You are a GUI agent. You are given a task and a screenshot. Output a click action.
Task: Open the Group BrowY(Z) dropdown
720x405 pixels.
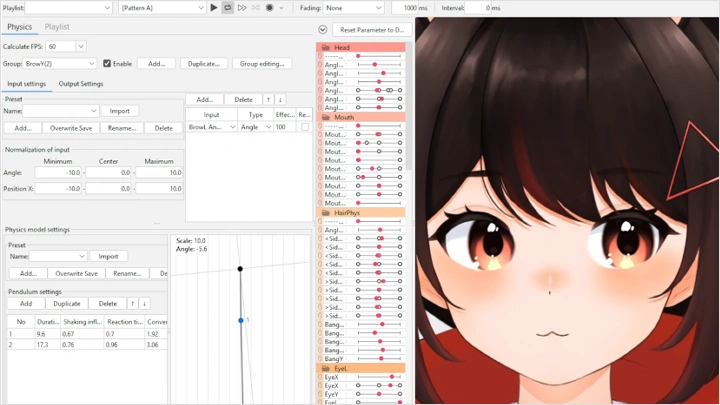click(59, 63)
